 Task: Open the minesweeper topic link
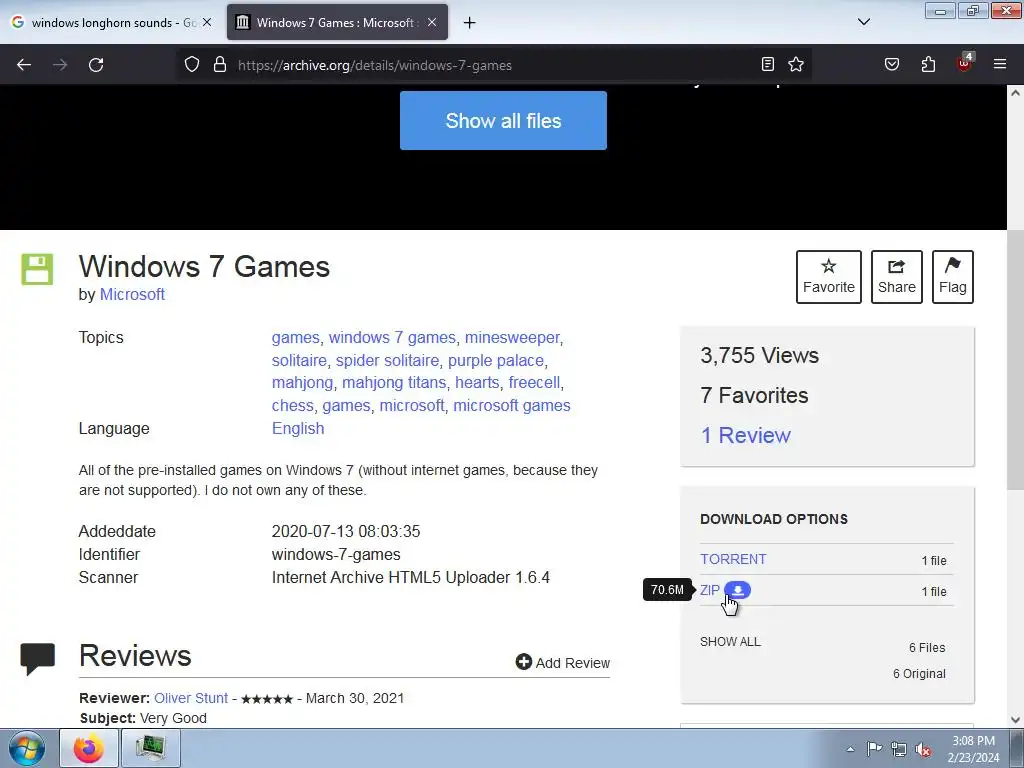coord(512,338)
